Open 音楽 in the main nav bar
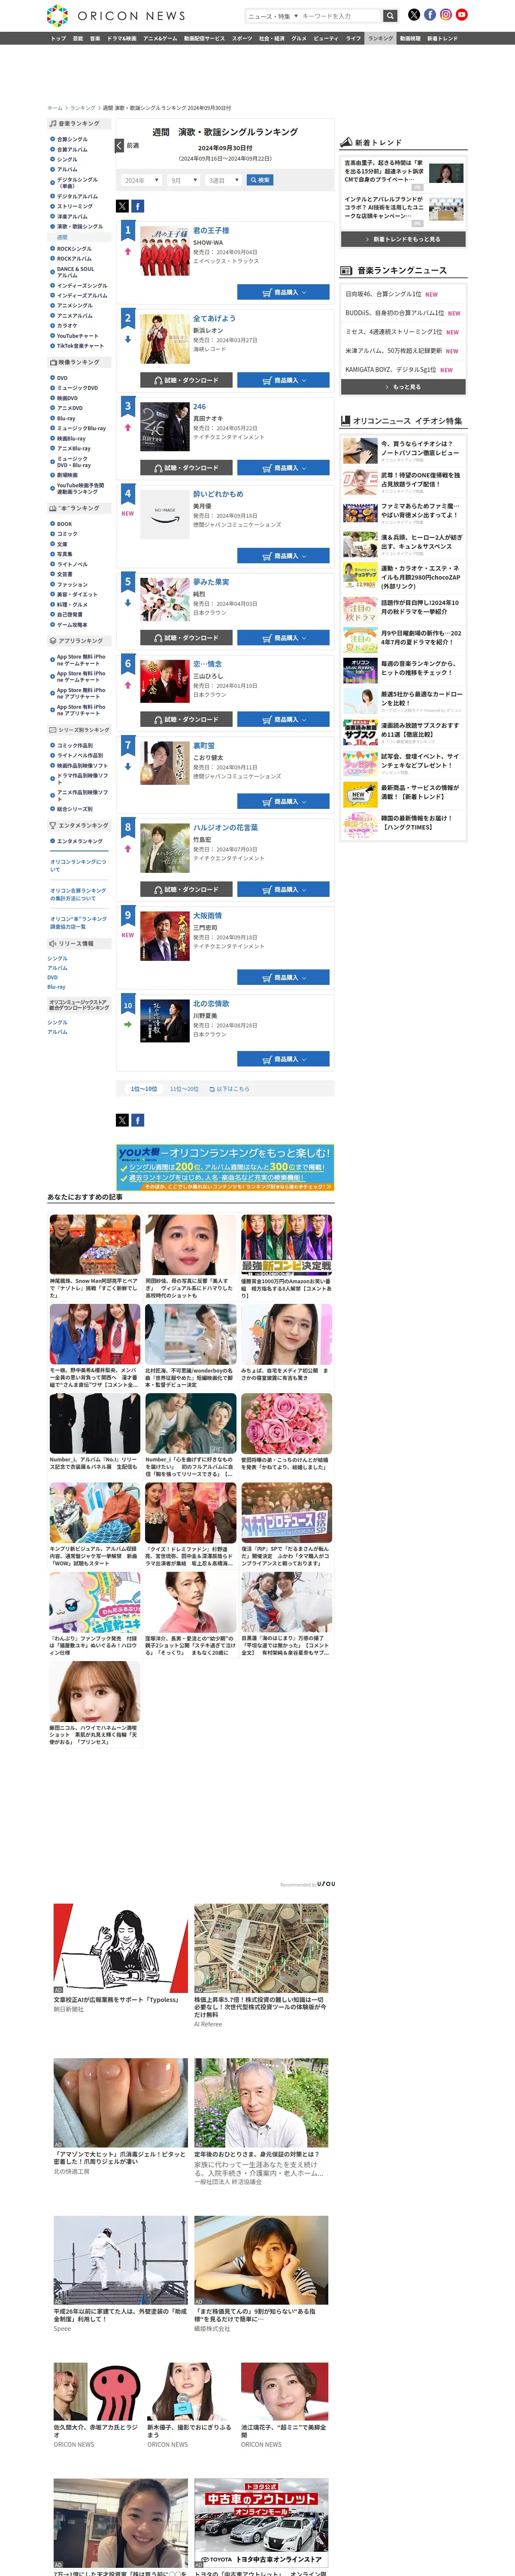The height and width of the screenshot is (2576, 515). (95, 38)
